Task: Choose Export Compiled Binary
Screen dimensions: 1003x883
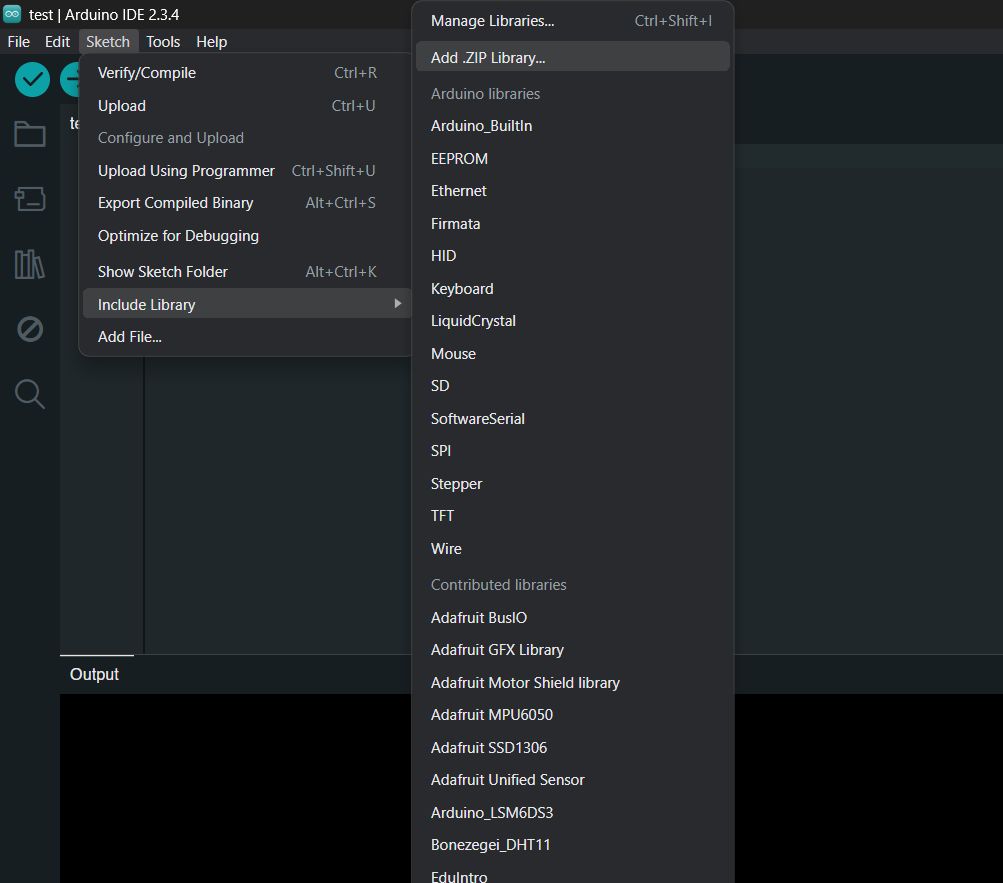Action: click(x=247, y=203)
